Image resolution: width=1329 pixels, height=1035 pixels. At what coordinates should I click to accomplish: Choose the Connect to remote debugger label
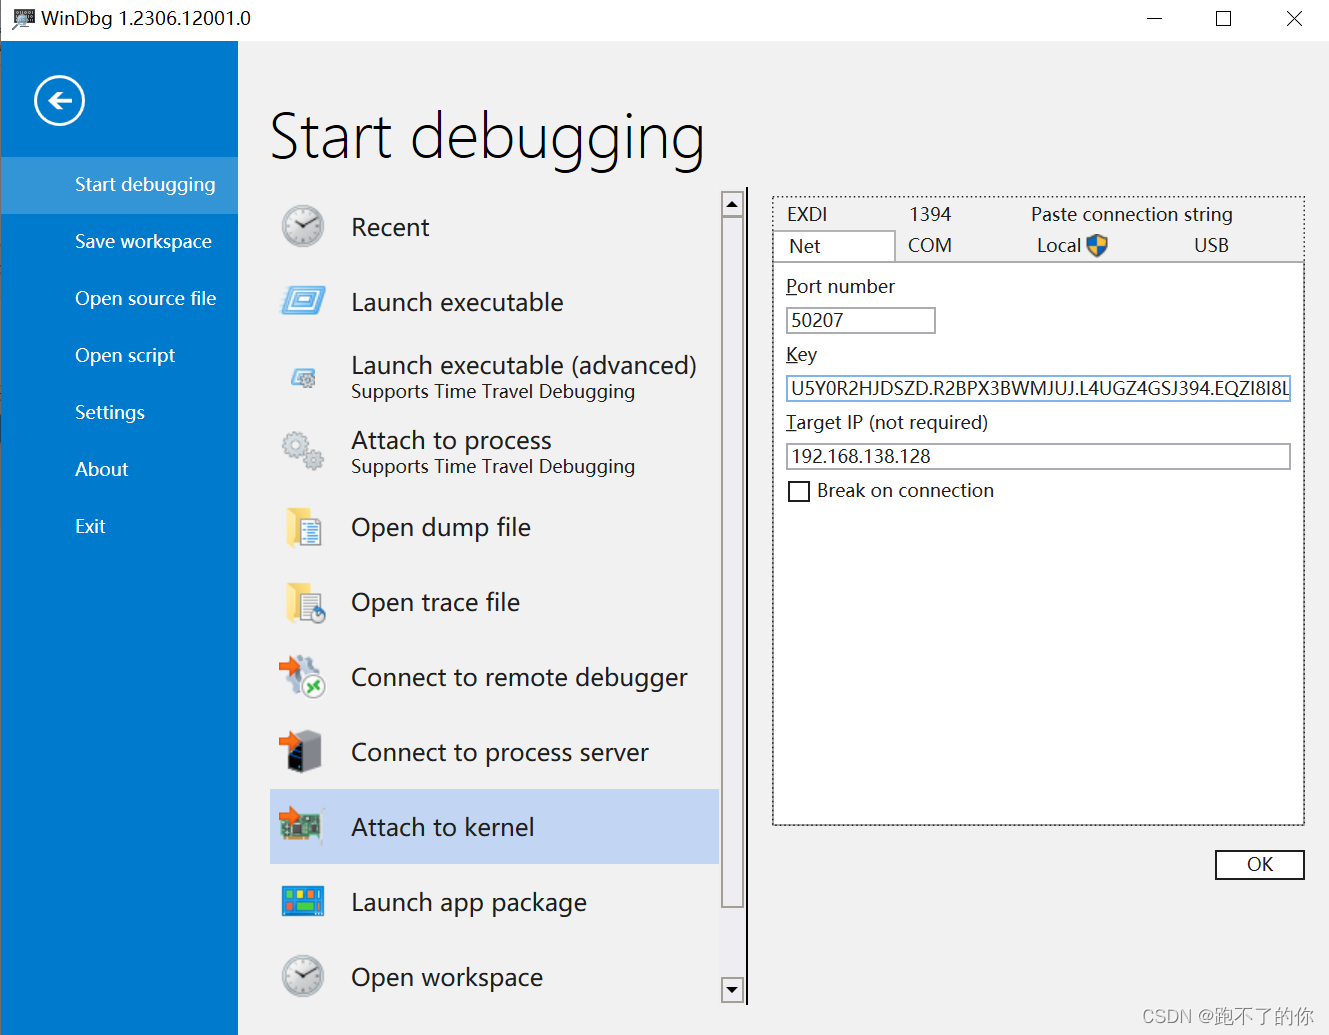[519, 677]
